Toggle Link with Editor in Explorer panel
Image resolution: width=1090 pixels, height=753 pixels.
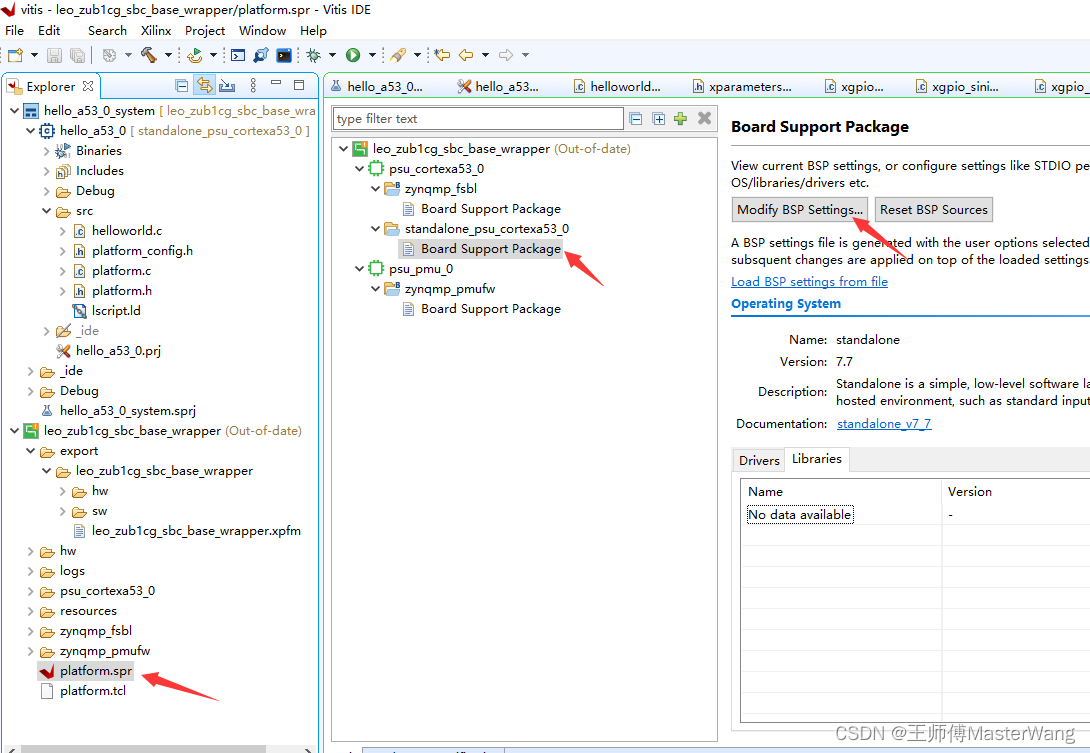[x=204, y=85]
